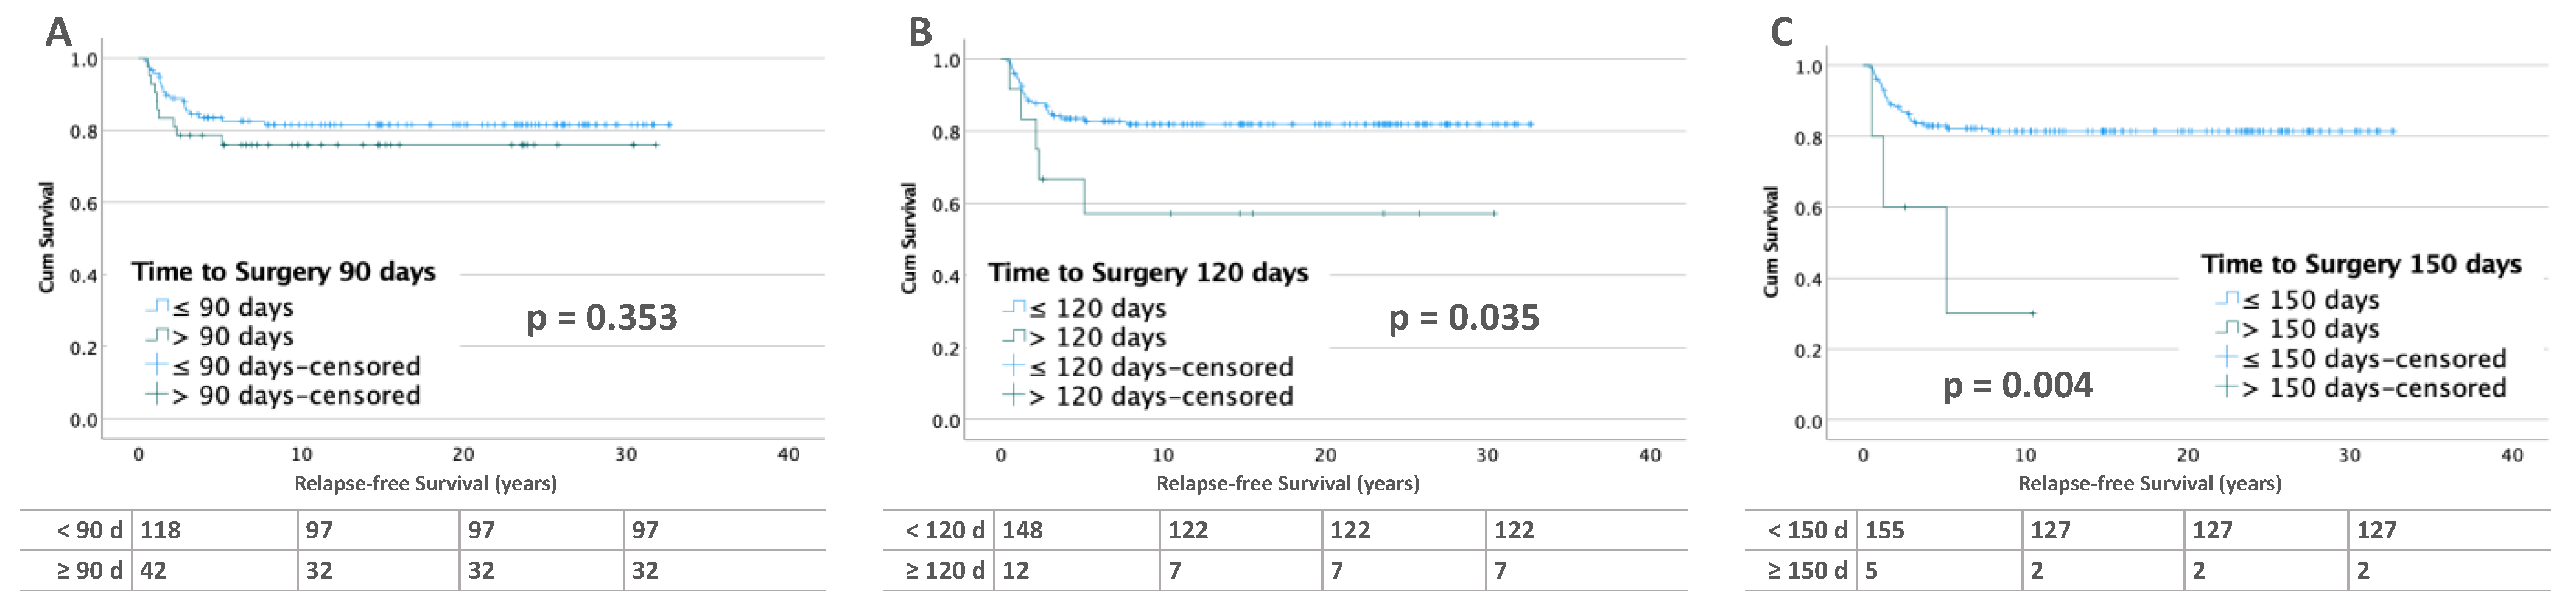Click the panel A letter label

click(x=59, y=33)
